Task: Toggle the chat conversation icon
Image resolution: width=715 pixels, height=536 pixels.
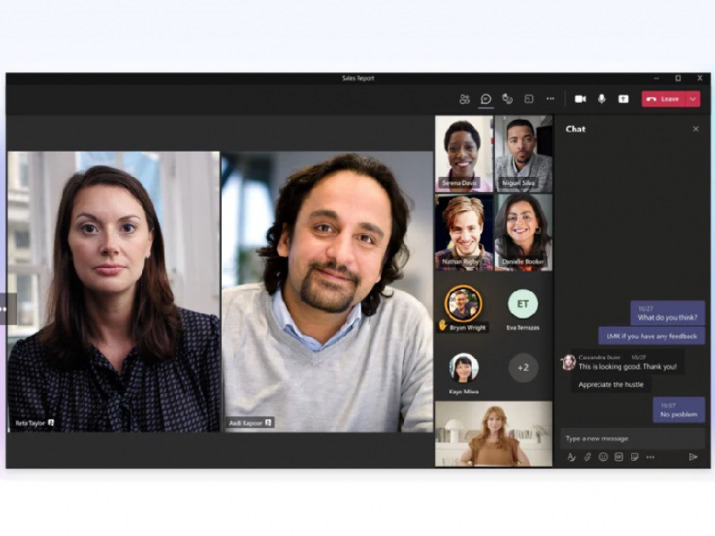Action: click(486, 99)
